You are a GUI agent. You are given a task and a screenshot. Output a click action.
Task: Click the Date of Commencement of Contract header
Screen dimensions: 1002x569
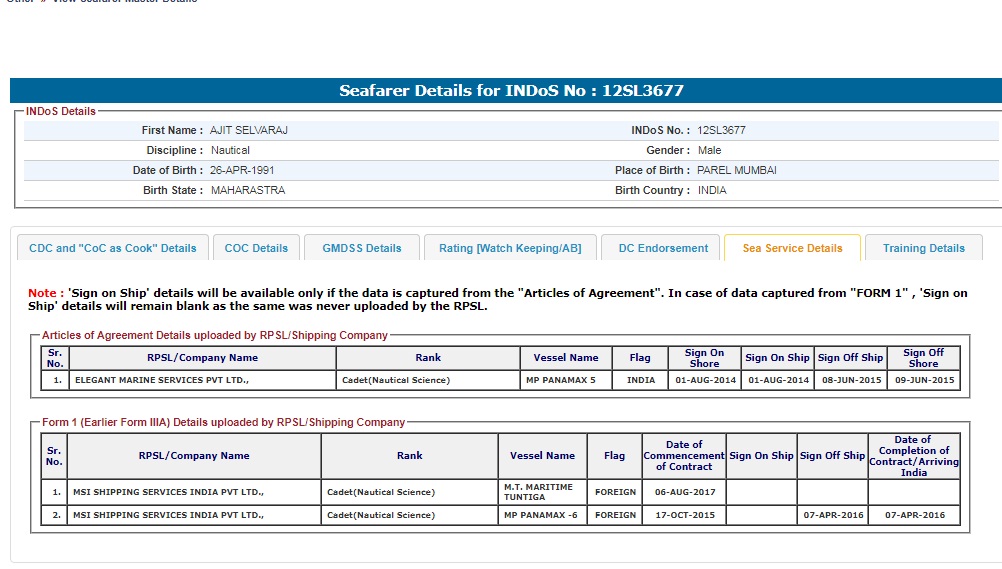[x=684, y=456]
